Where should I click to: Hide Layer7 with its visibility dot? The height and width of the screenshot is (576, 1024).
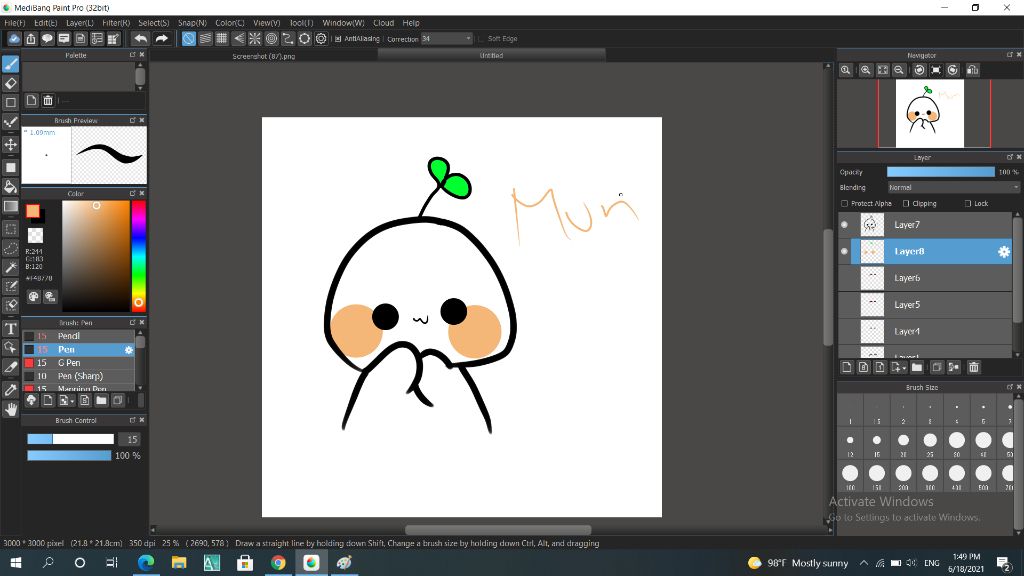[x=844, y=225]
